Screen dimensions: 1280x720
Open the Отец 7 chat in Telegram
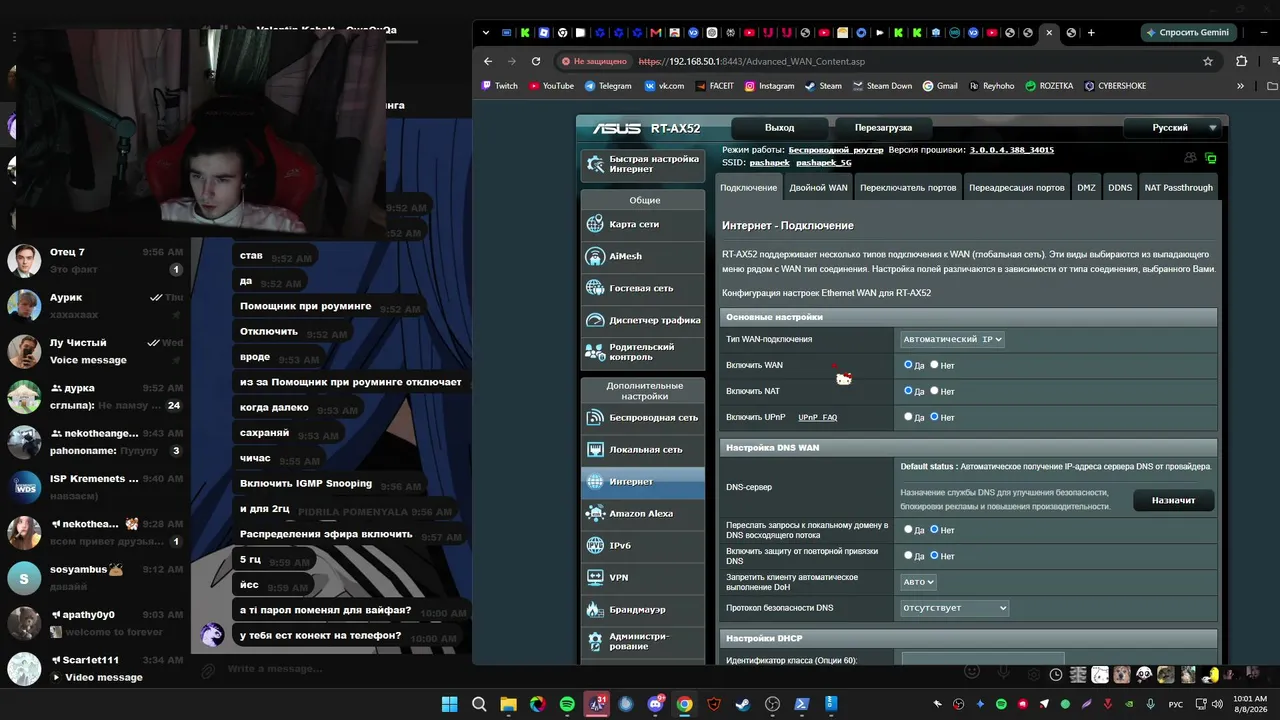(95, 261)
